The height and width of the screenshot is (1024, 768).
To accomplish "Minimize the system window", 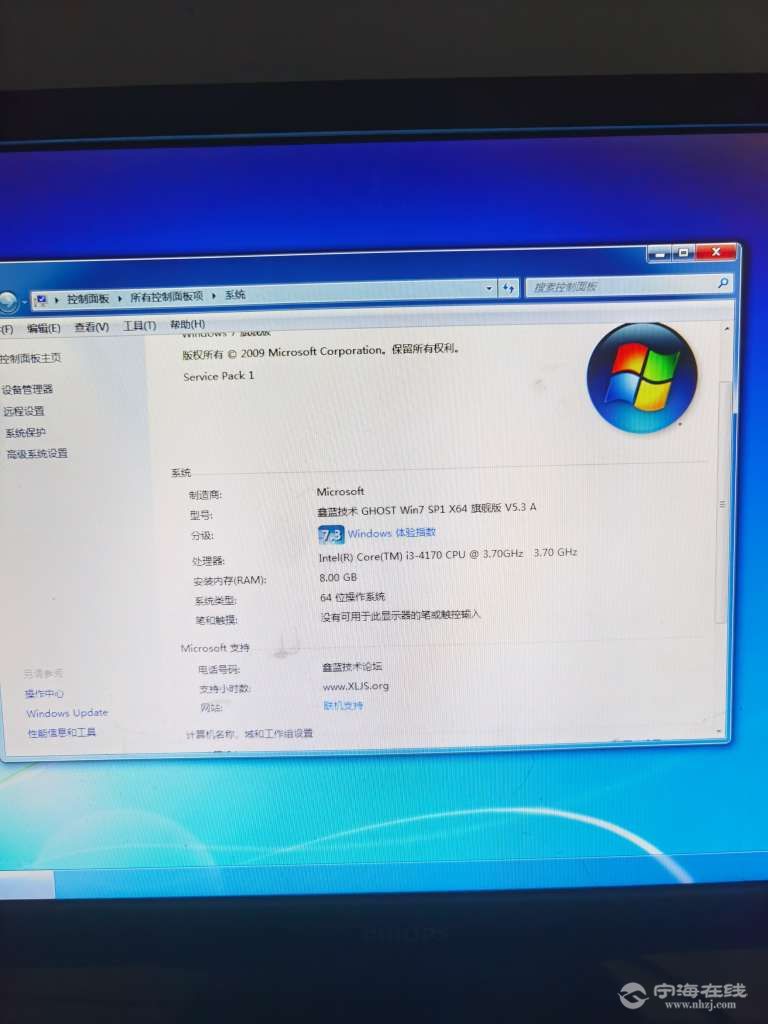I will [x=660, y=253].
